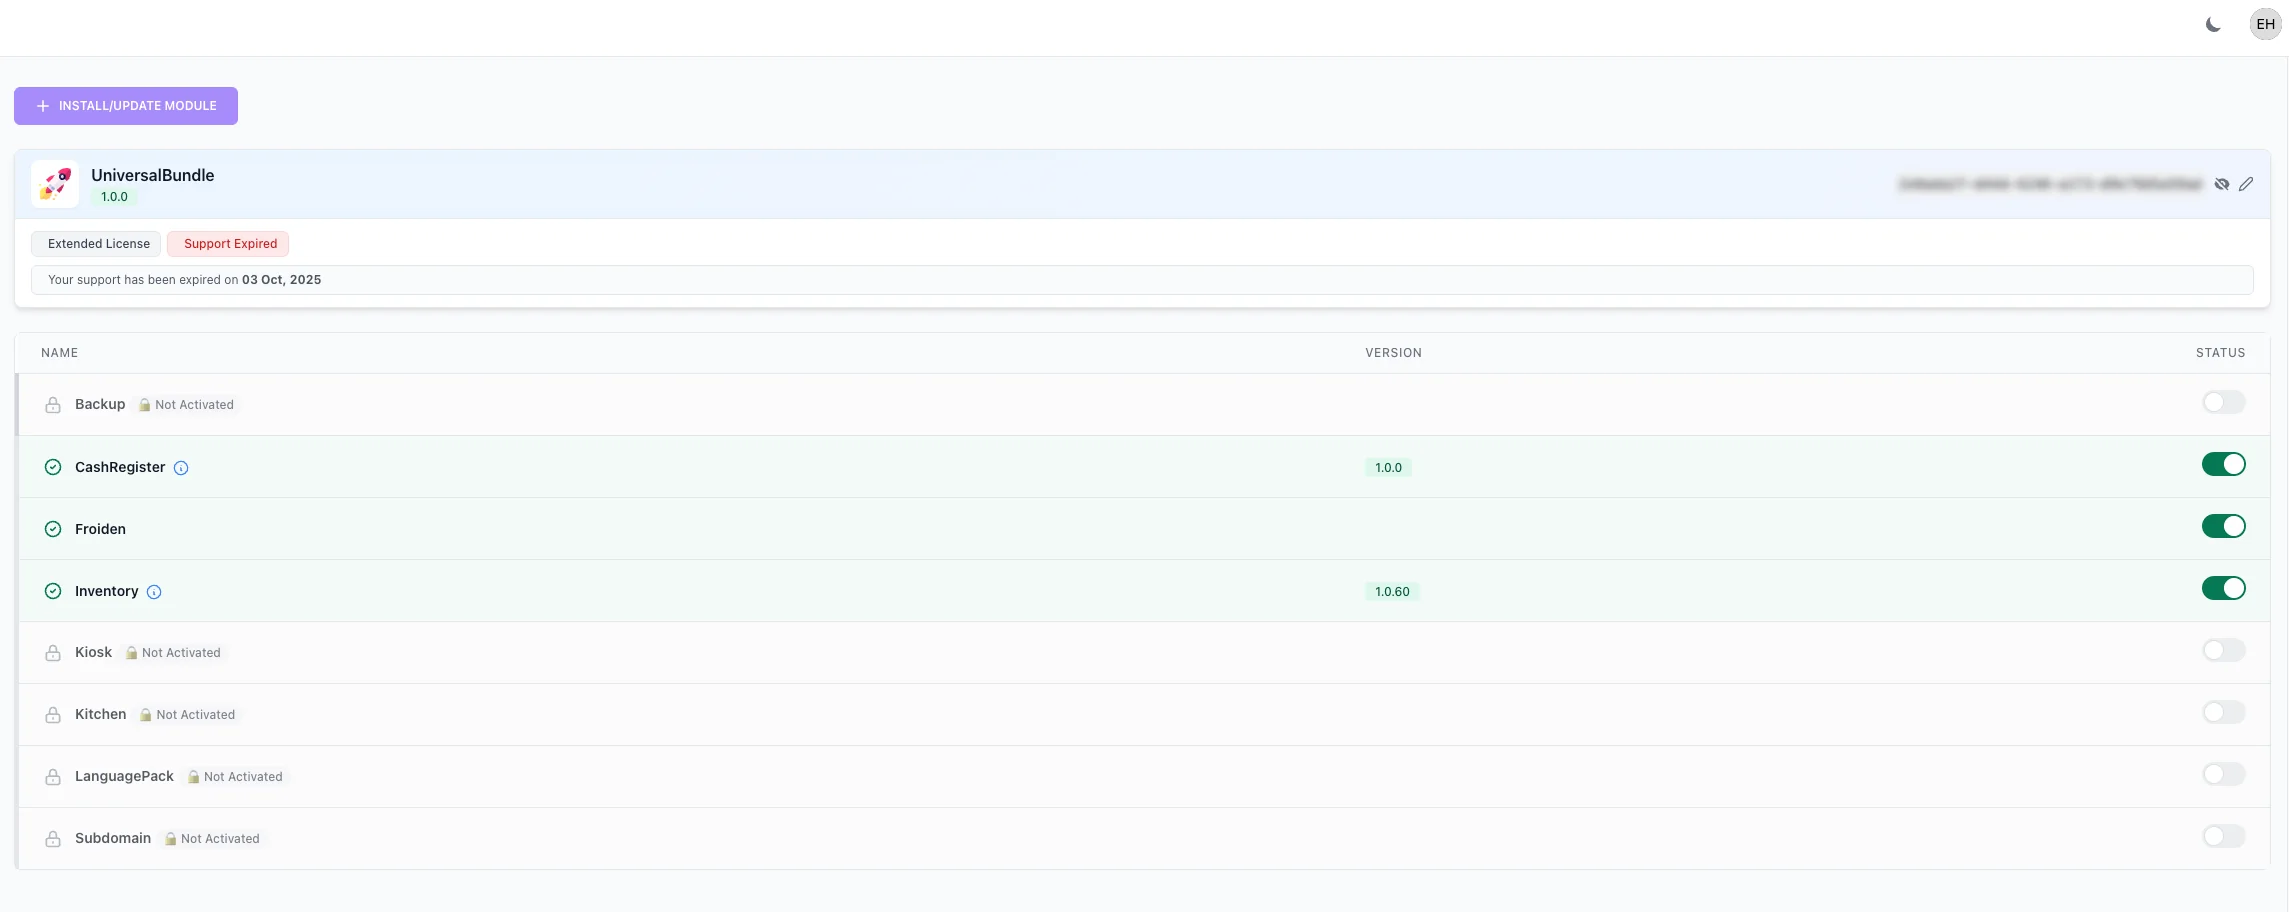This screenshot has width=2289, height=912.
Task: Disable the Inventory module toggle
Action: (2223, 588)
